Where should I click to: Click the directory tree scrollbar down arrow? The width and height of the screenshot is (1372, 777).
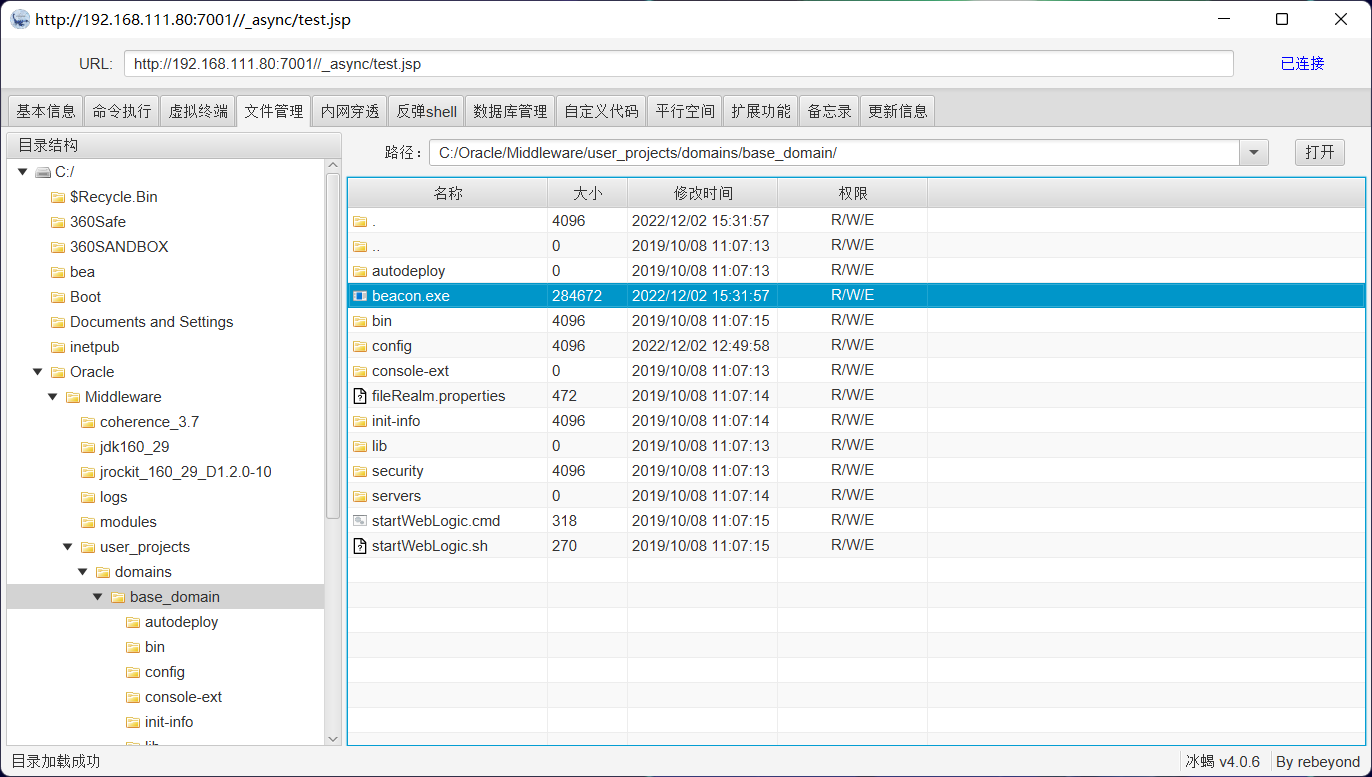coord(333,738)
